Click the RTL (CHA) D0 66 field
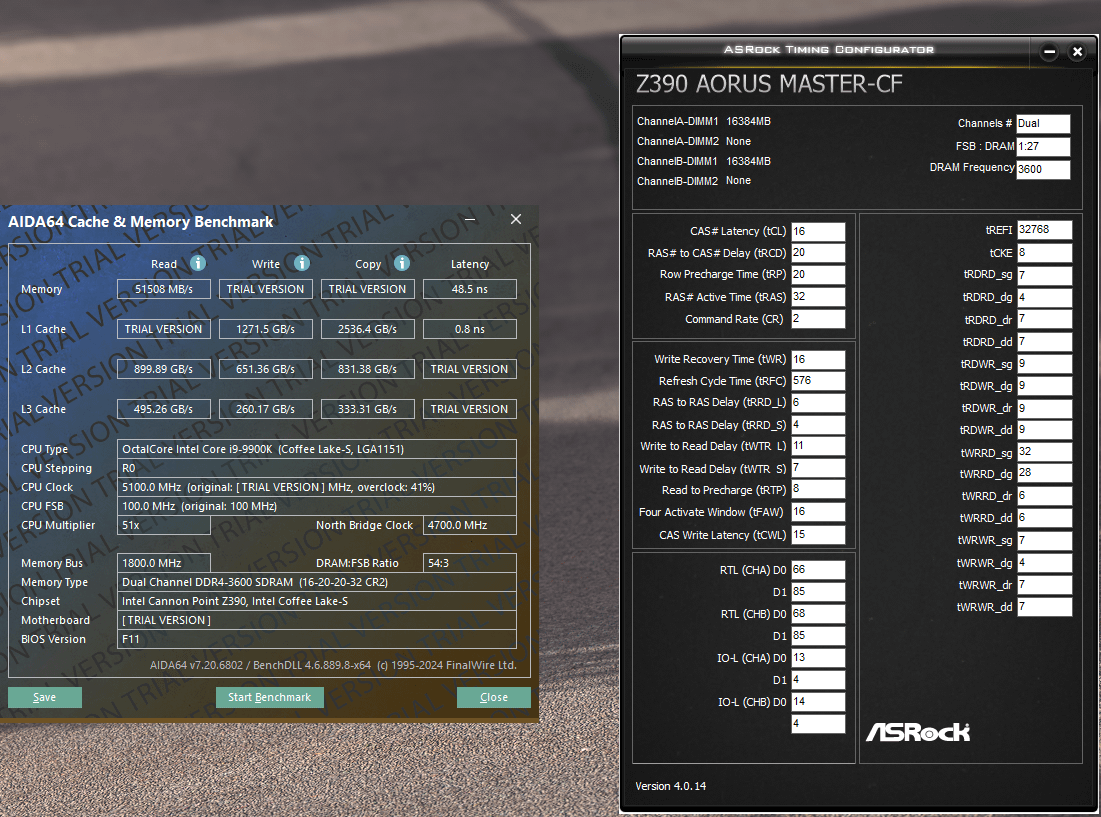Screen dimensions: 1101x817 point(818,570)
